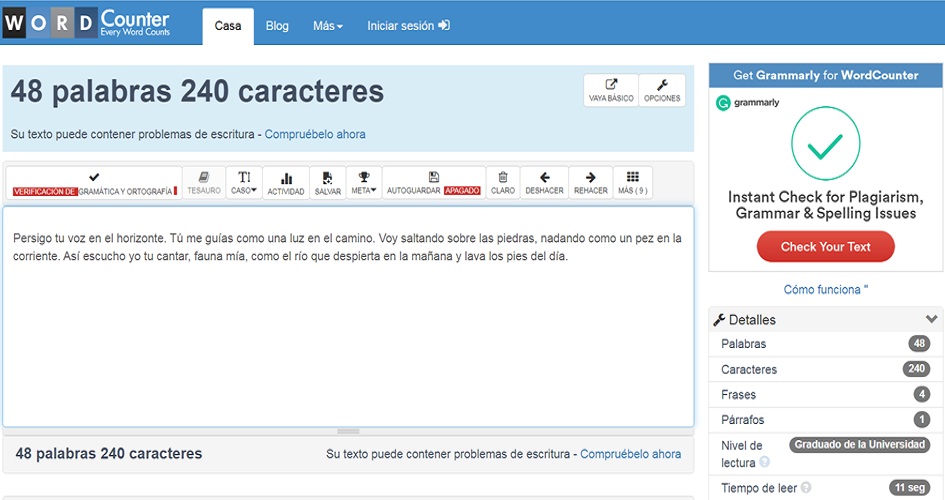945x500 pixels.
Task: Collapse the Detalles panel chevron
Action: 932,320
